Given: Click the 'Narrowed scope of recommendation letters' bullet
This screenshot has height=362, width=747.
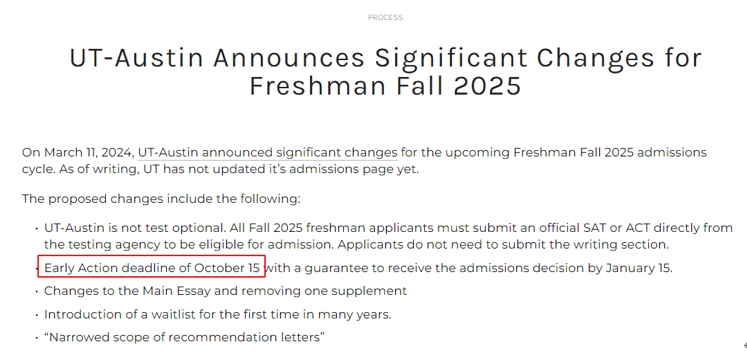Looking at the screenshot, I should [184, 338].
